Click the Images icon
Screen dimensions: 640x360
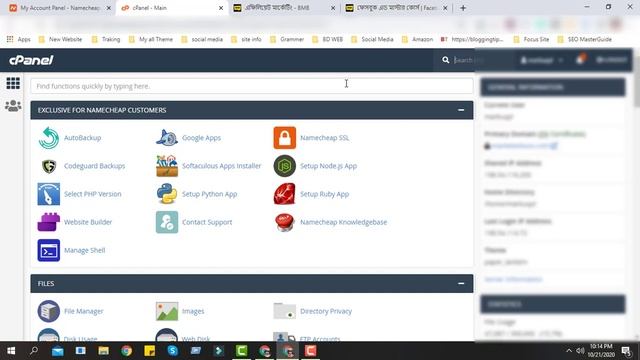(x=167, y=311)
